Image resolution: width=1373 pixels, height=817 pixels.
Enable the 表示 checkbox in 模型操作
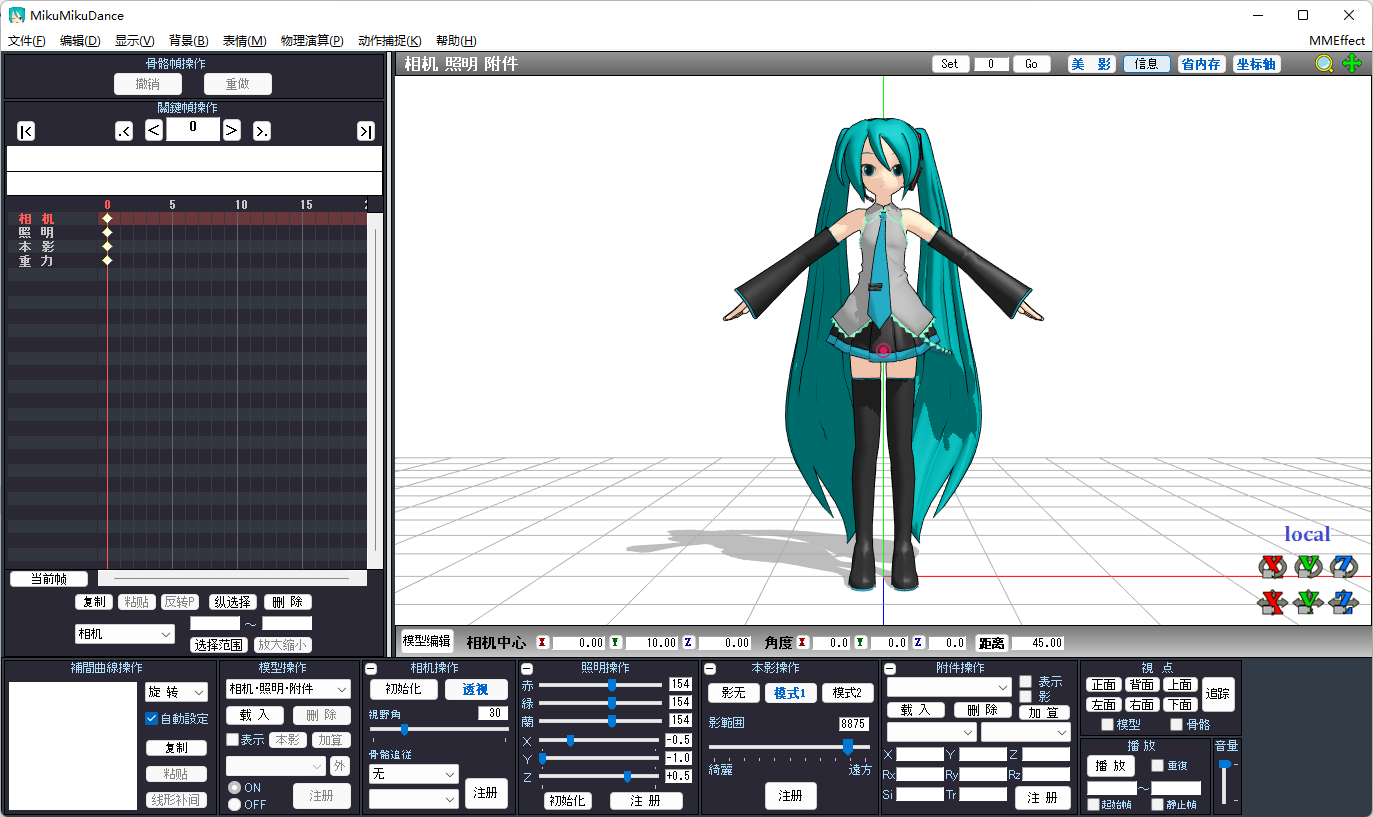[x=232, y=740]
